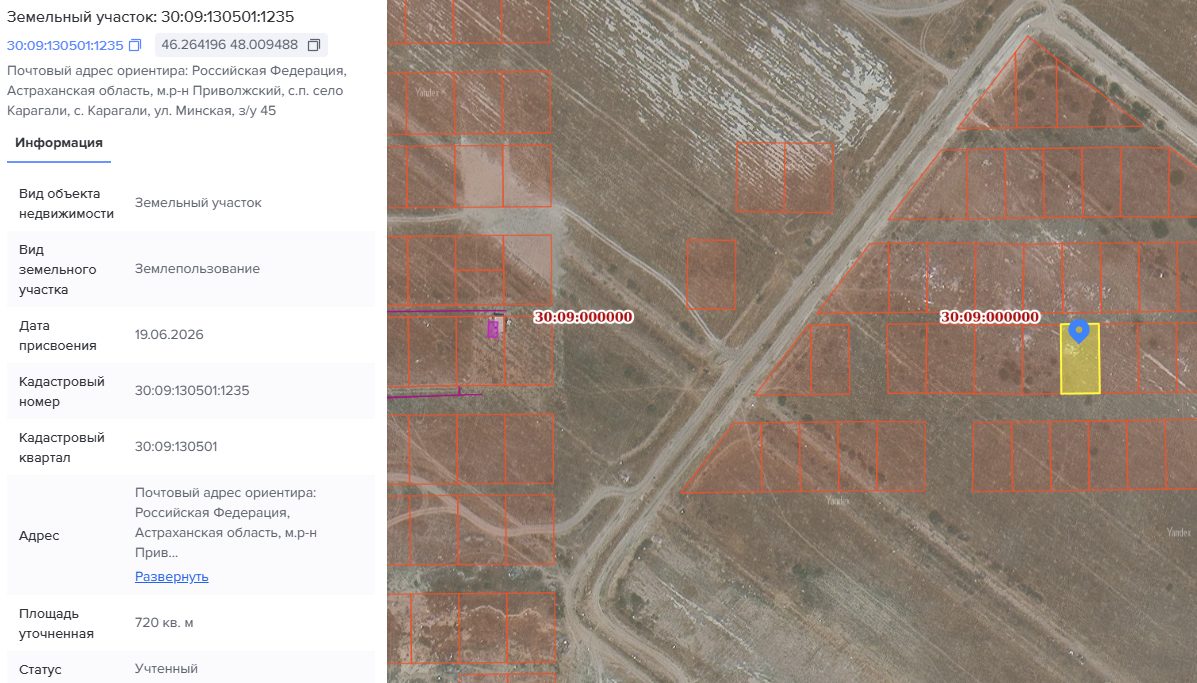Select the double parcel in the field center
1197x683 pixels.
click(x=785, y=177)
